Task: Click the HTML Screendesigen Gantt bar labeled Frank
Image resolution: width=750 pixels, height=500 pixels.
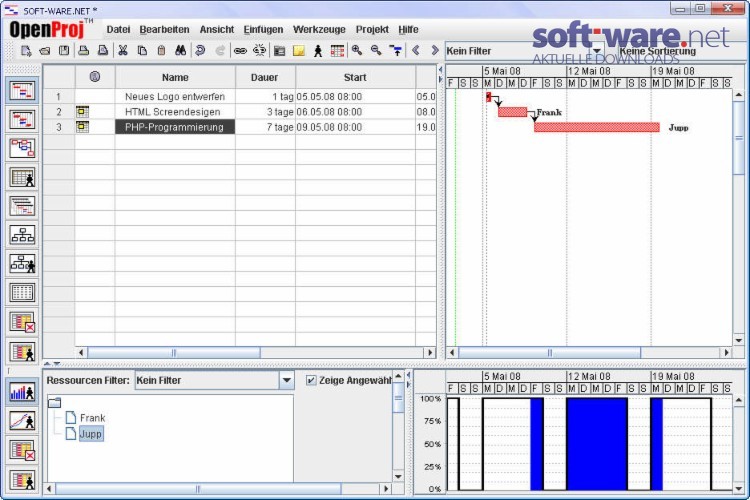Action: pyautogui.click(x=512, y=112)
